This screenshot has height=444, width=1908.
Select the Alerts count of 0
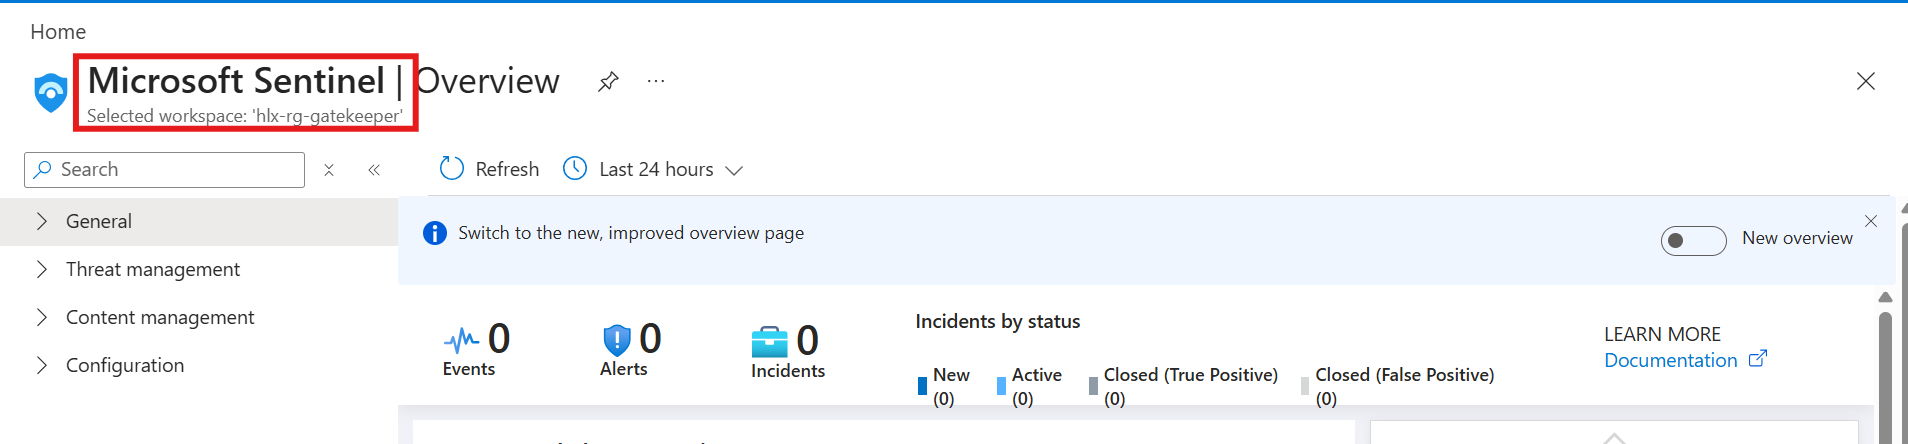pyautogui.click(x=650, y=339)
